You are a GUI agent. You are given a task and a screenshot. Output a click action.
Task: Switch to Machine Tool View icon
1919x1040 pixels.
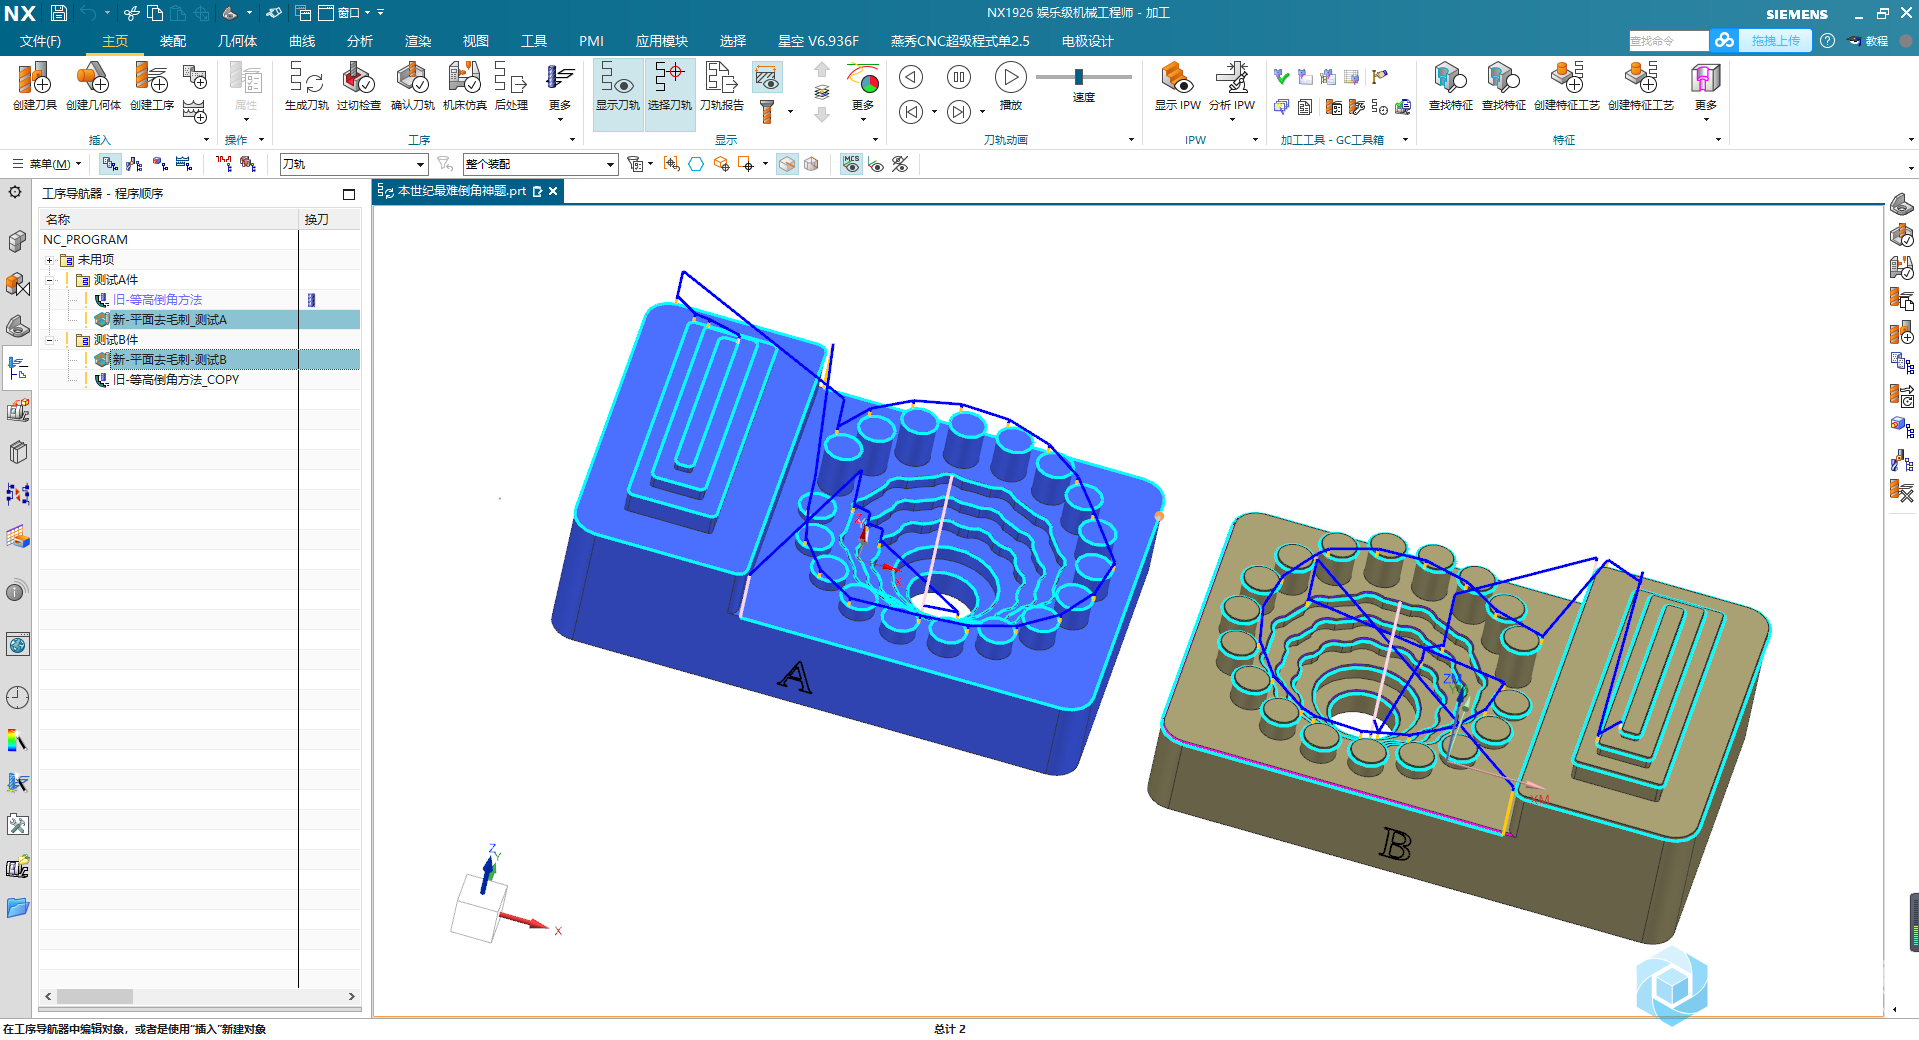(134, 164)
